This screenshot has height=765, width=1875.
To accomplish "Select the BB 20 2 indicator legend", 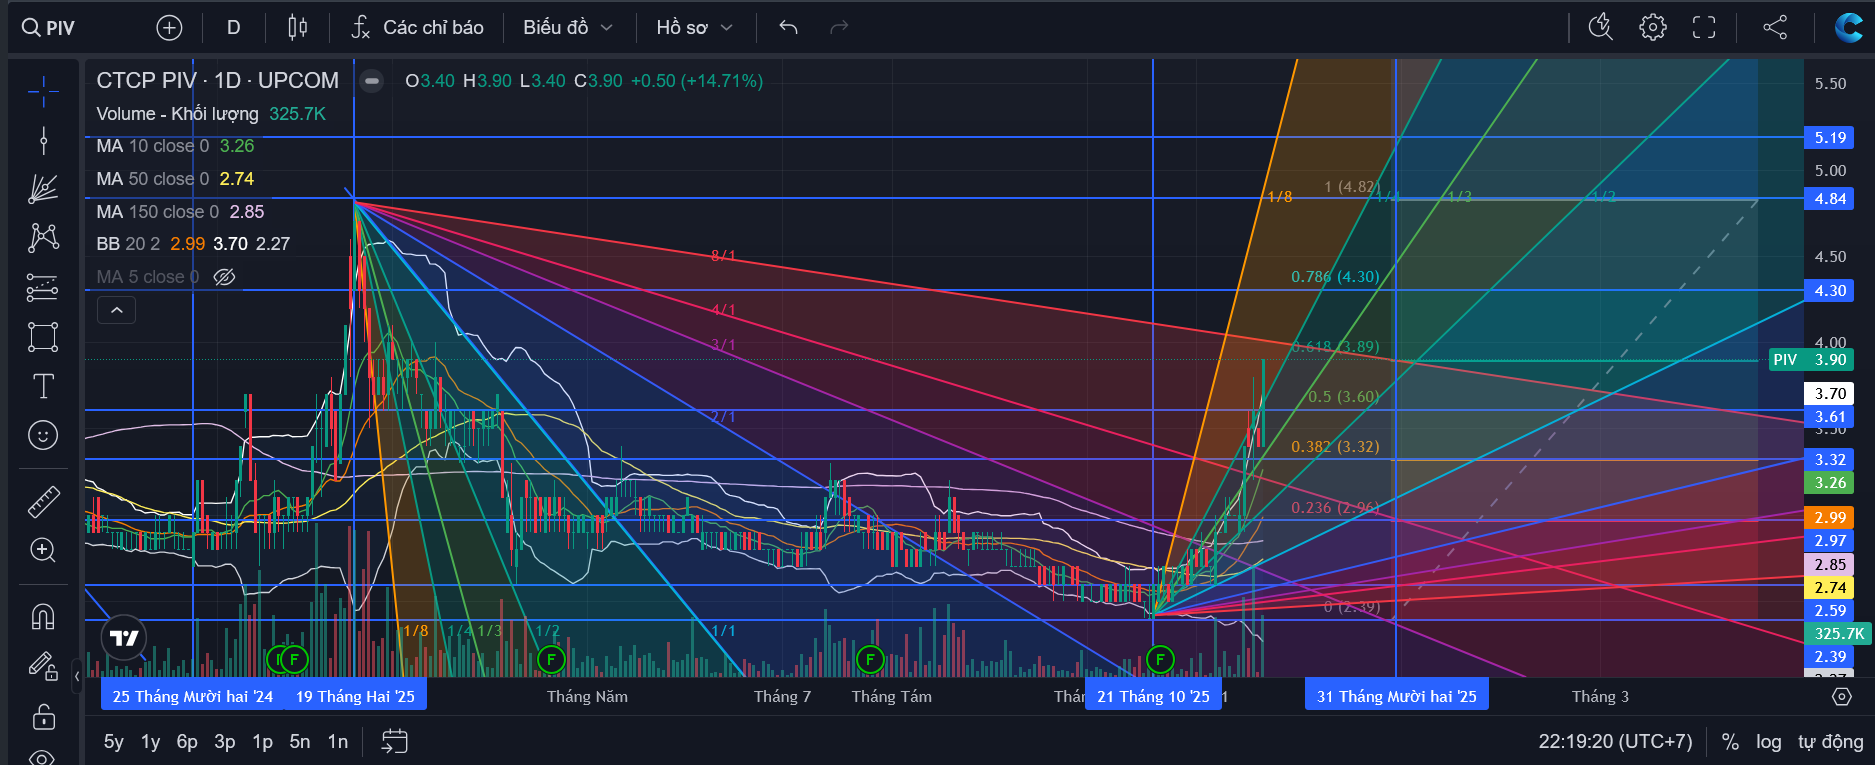I will [193, 244].
